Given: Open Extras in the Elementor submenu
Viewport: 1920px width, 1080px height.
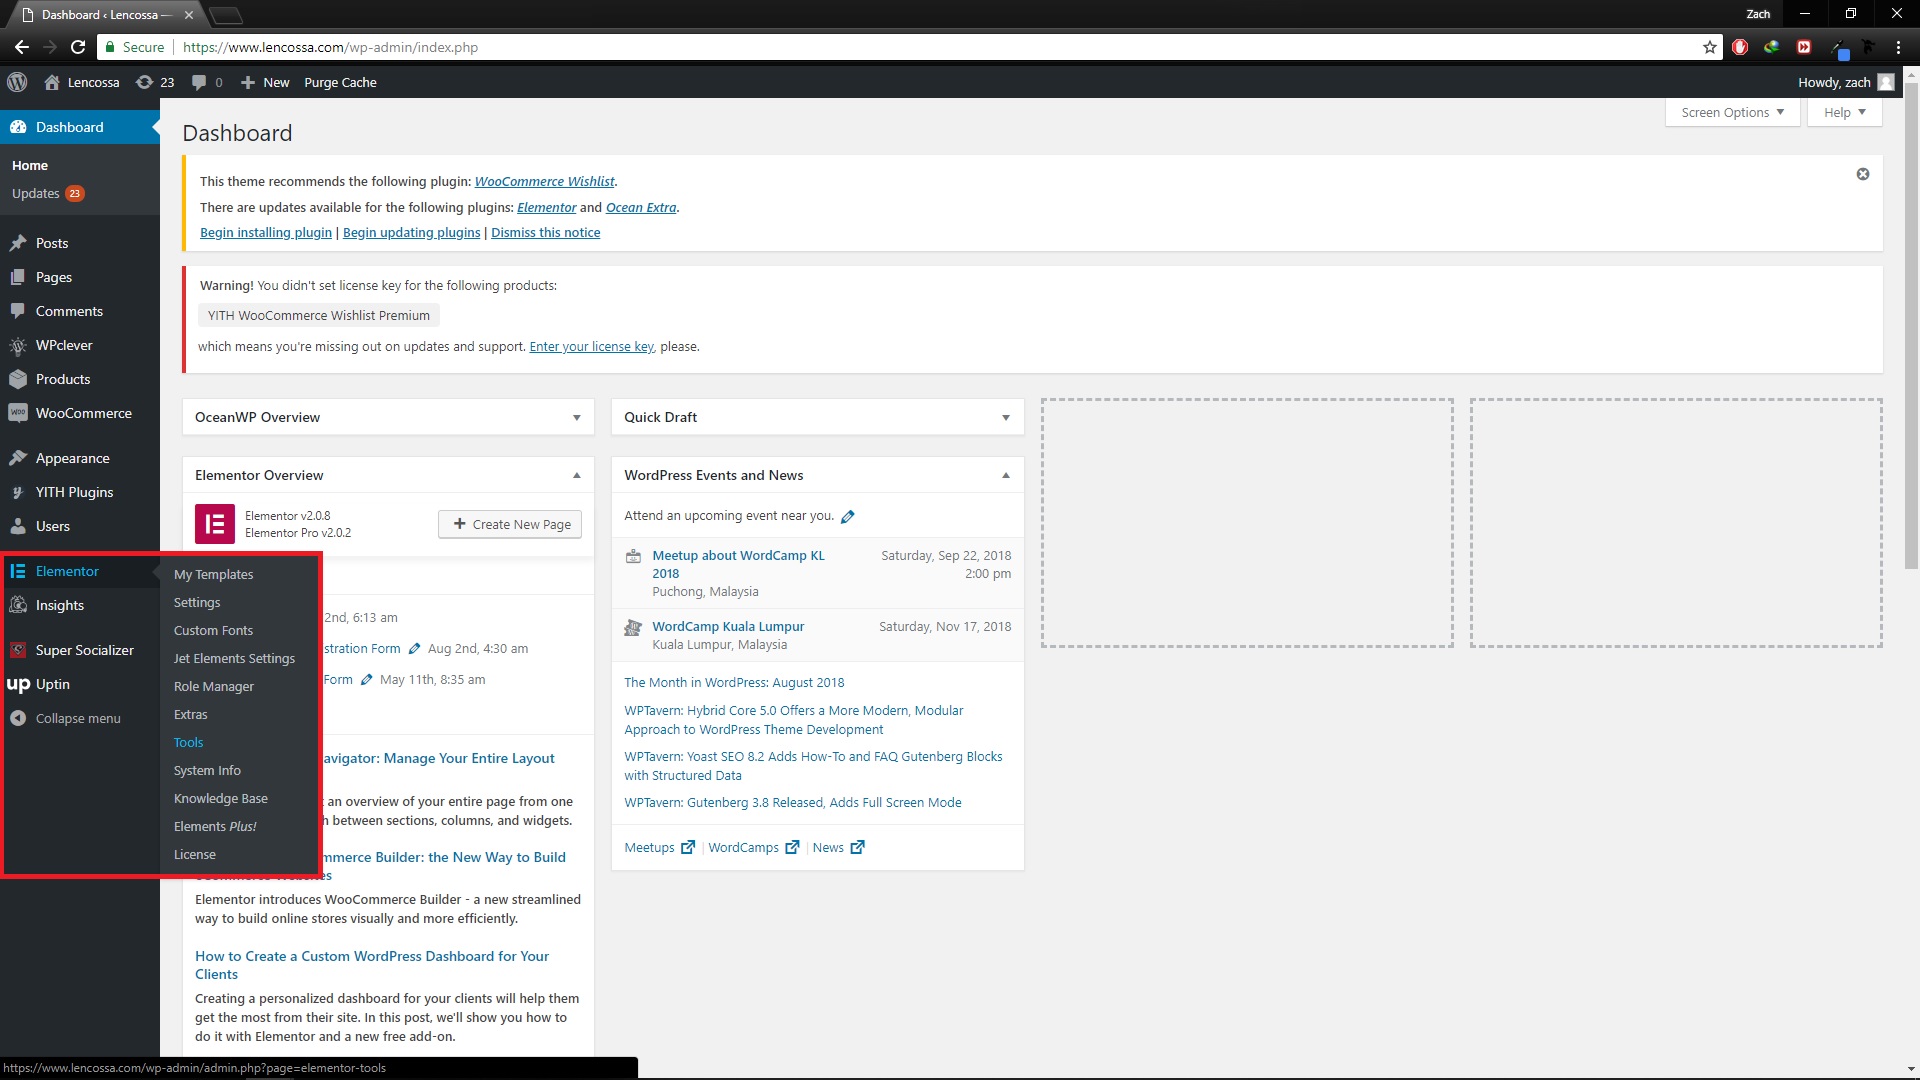Looking at the screenshot, I should [191, 714].
